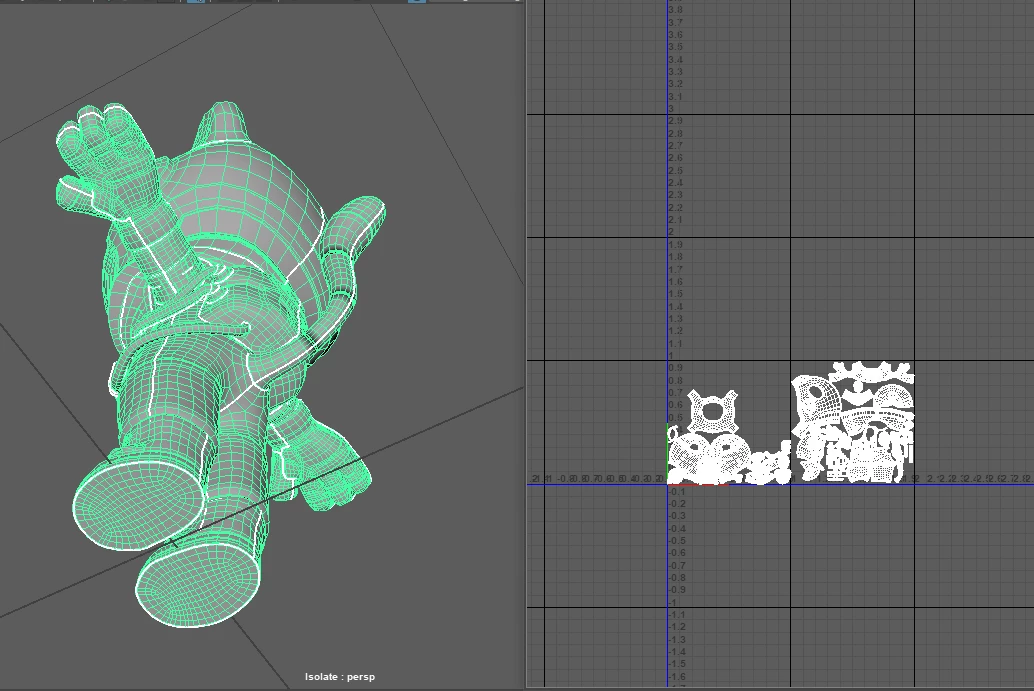
Task: Click the 3.8 label on the V axis
Action: click(675, 10)
